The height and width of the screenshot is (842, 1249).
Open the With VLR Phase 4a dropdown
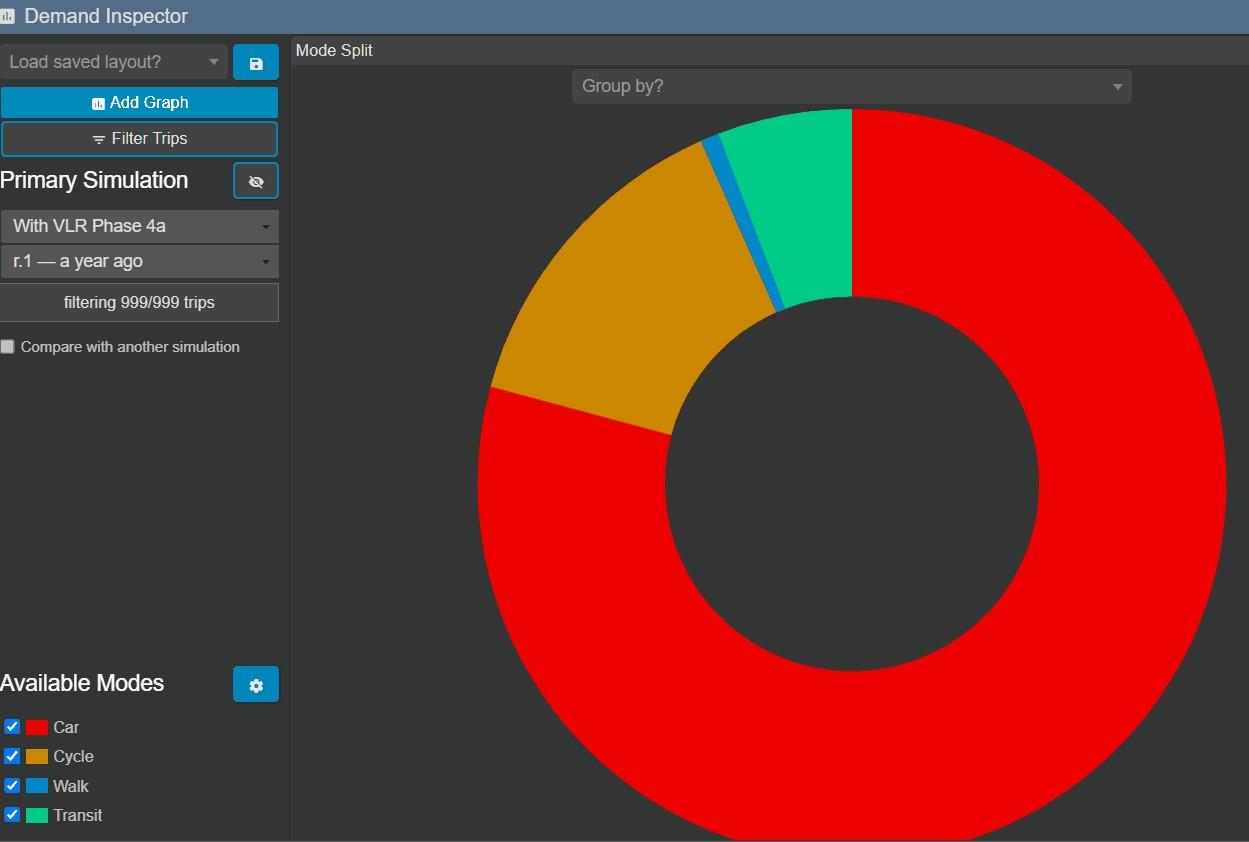tap(139, 226)
